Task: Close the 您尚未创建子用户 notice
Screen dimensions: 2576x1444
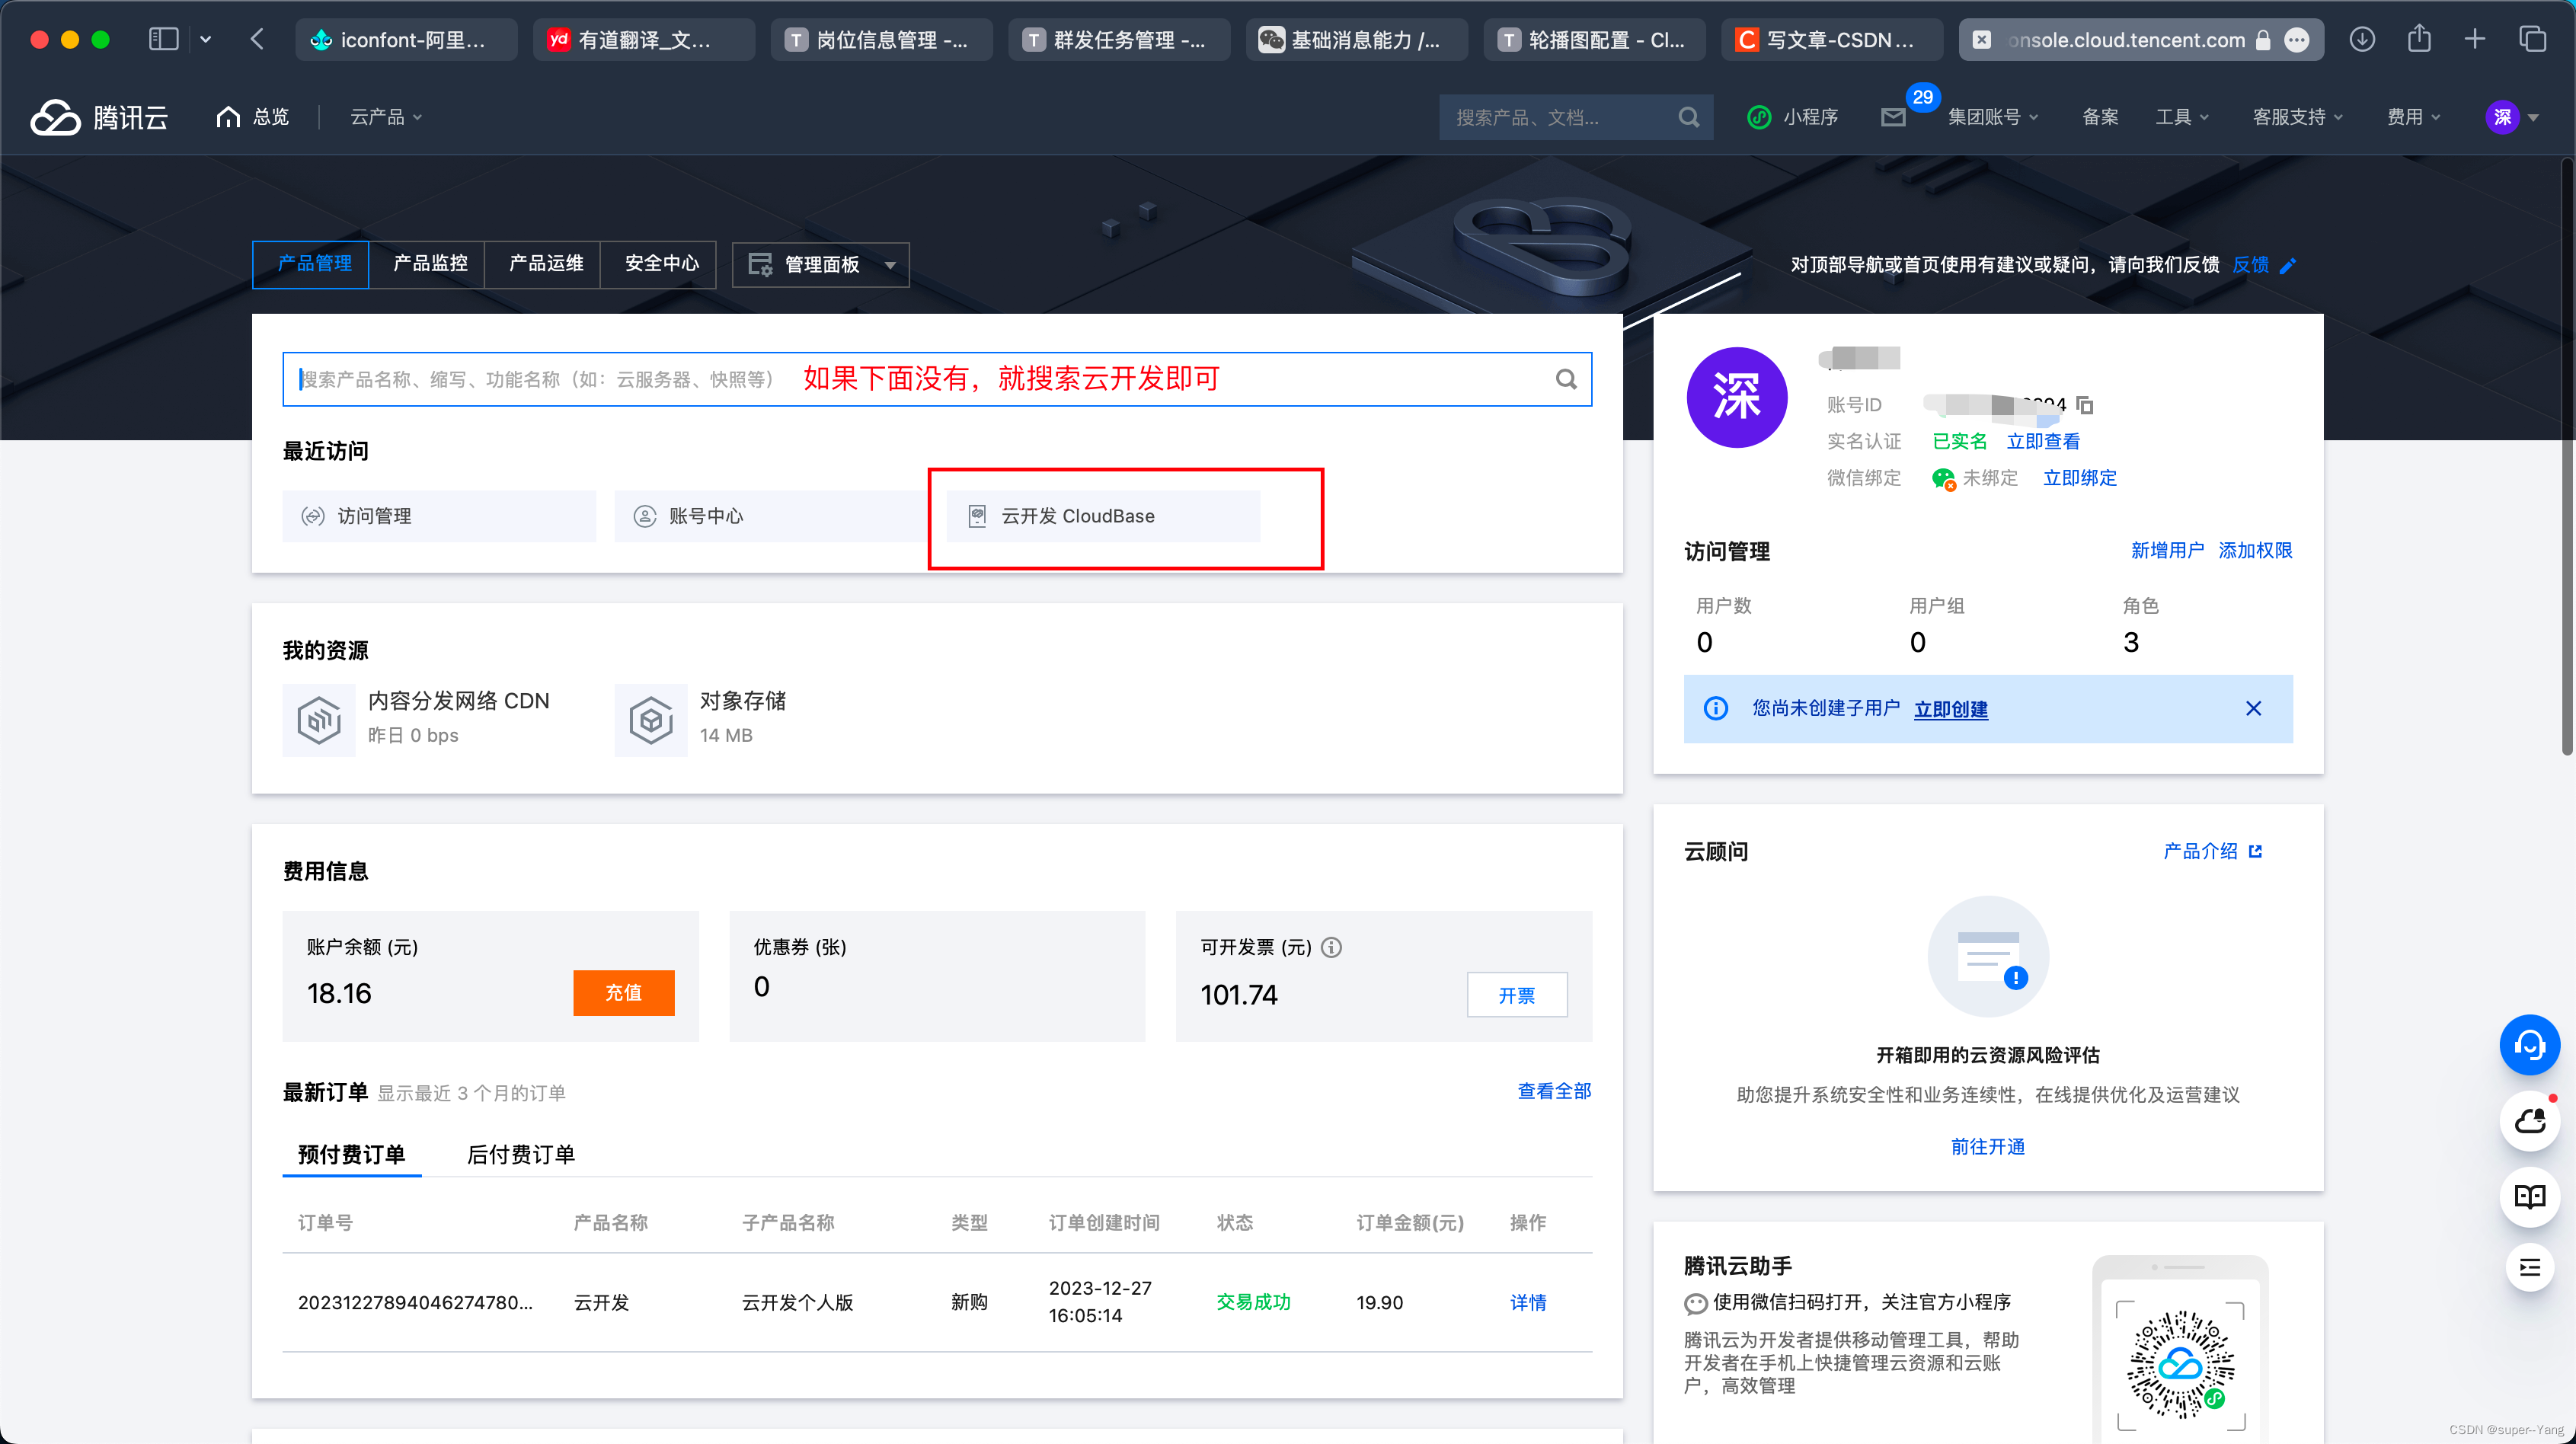Action: click(2253, 708)
